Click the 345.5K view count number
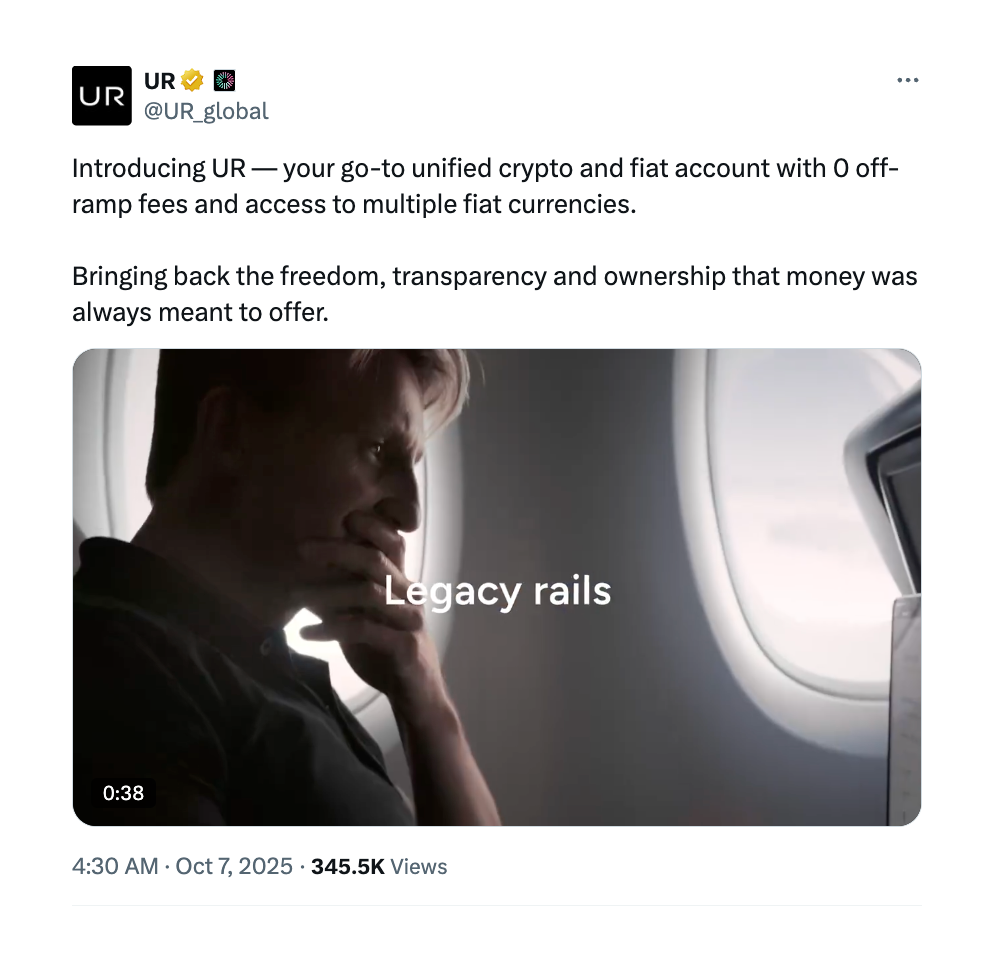Viewport: 992px width, 954px height. pyautogui.click(x=347, y=866)
